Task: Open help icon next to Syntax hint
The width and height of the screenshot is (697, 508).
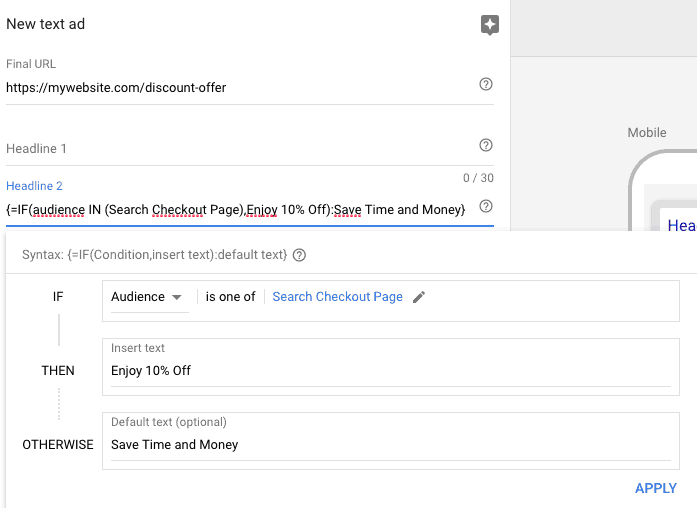Action: coord(299,255)
